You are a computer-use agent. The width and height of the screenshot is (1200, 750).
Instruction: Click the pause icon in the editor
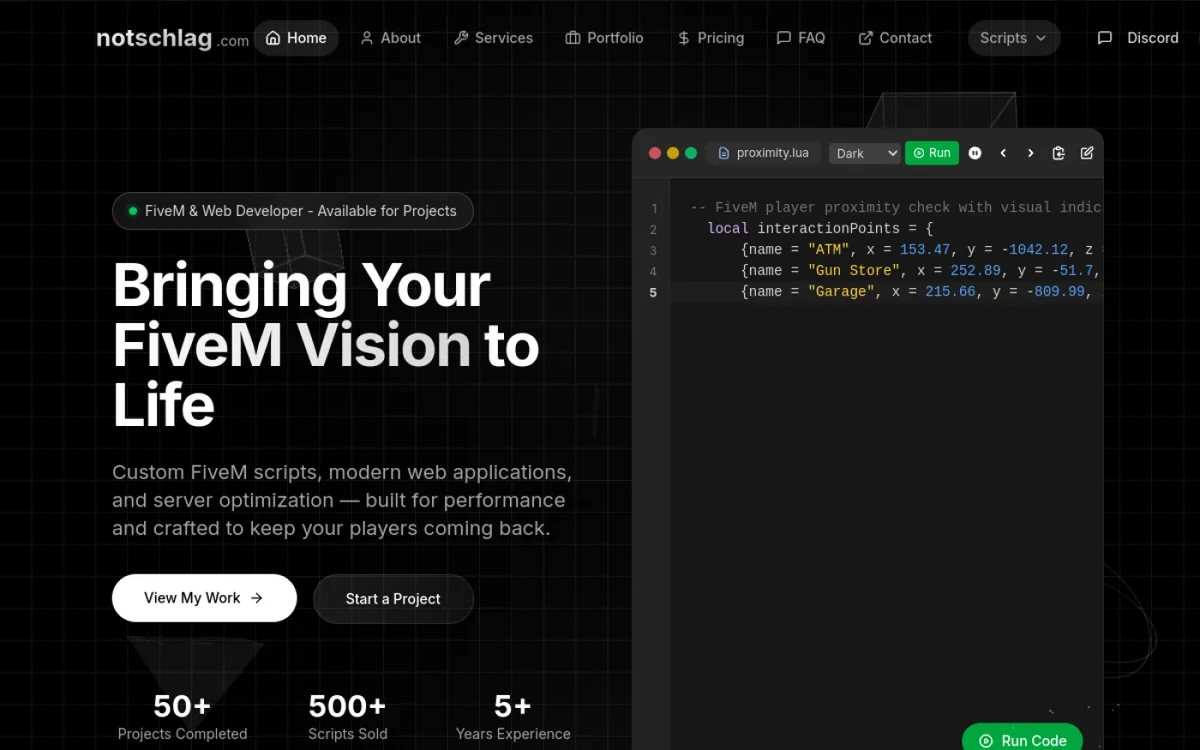pos(975,153)
